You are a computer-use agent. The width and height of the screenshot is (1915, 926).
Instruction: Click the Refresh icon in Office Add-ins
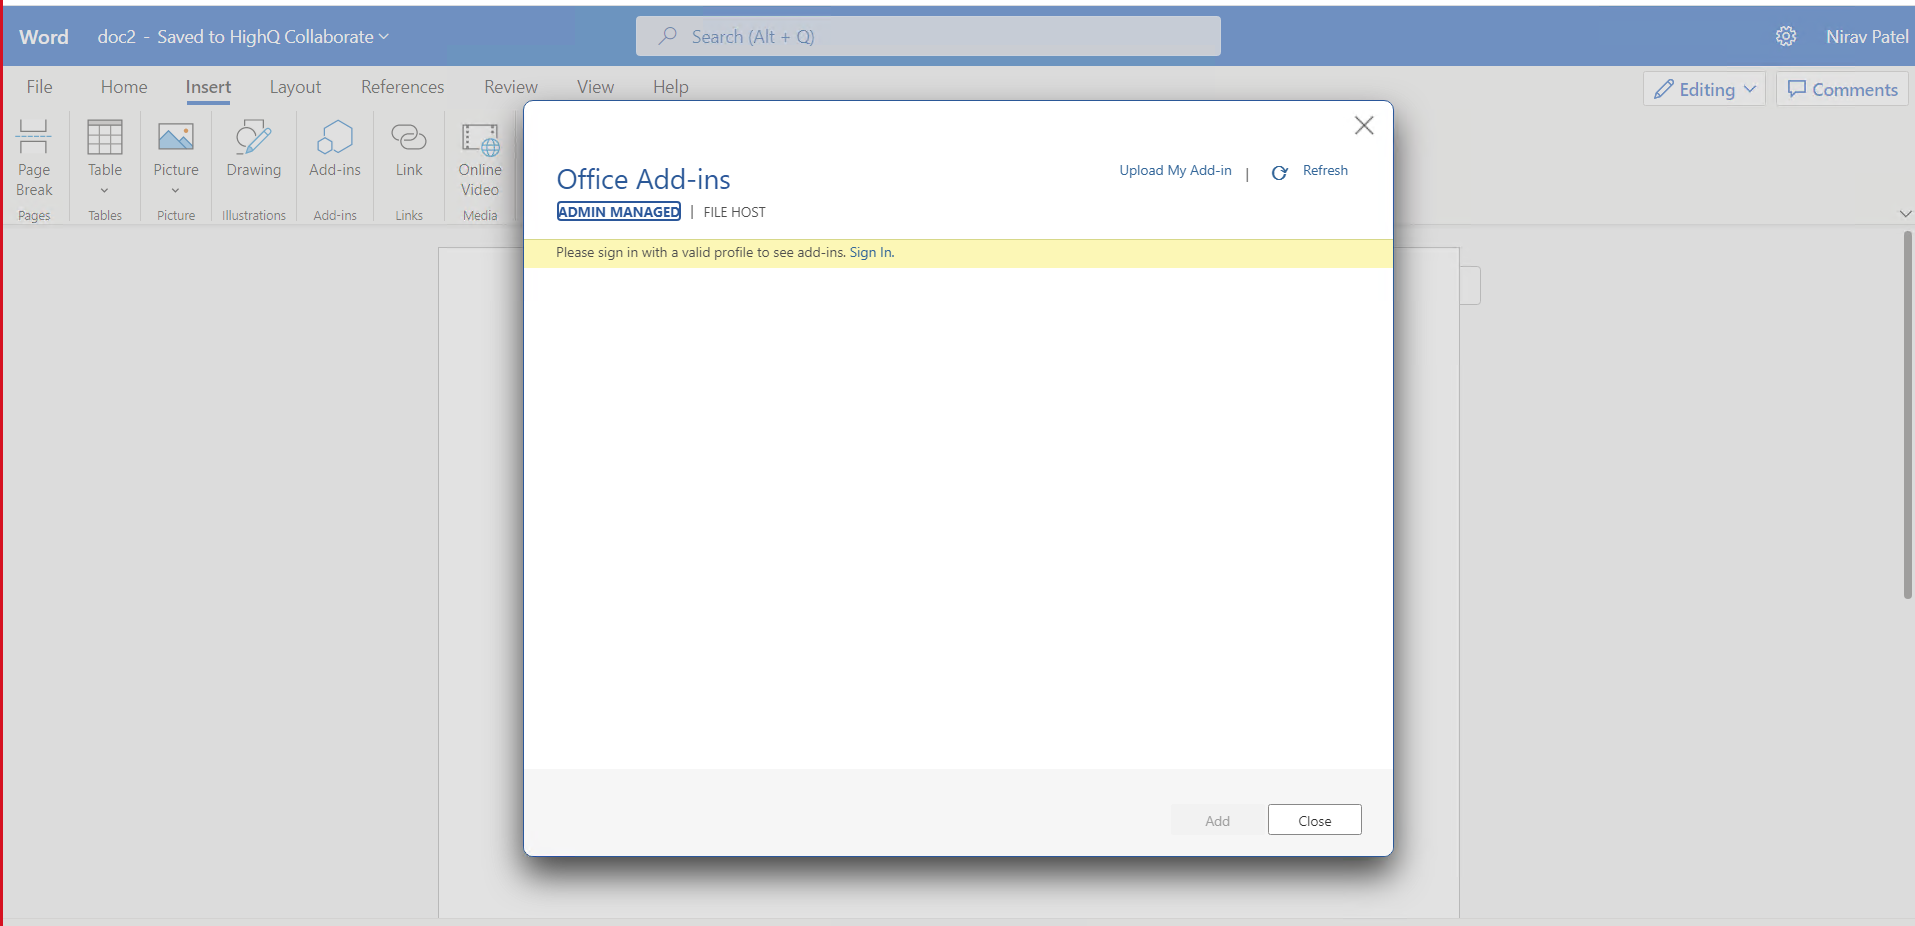coord(1281,172)
